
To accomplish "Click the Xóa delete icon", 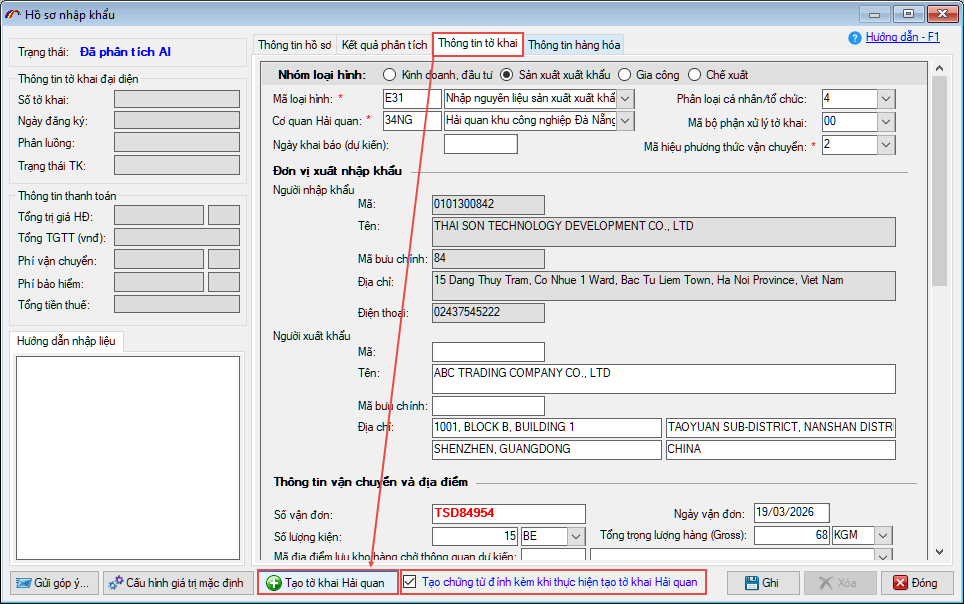I will (x=825, y=583).
